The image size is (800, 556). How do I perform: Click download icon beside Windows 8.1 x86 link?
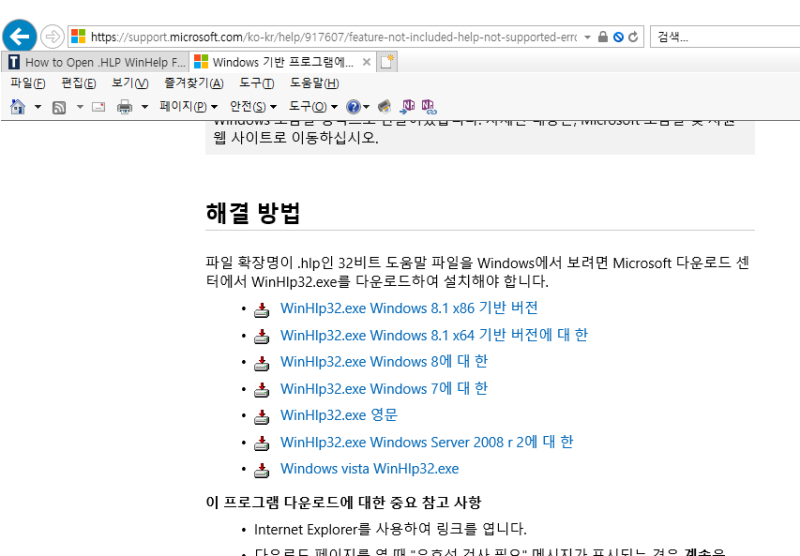(x=262, y=310)
